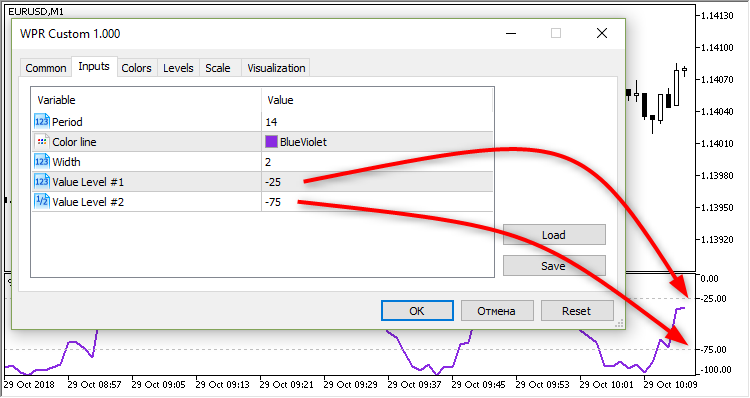
Task: Edit the Period value 14
Action: [271, 122]
